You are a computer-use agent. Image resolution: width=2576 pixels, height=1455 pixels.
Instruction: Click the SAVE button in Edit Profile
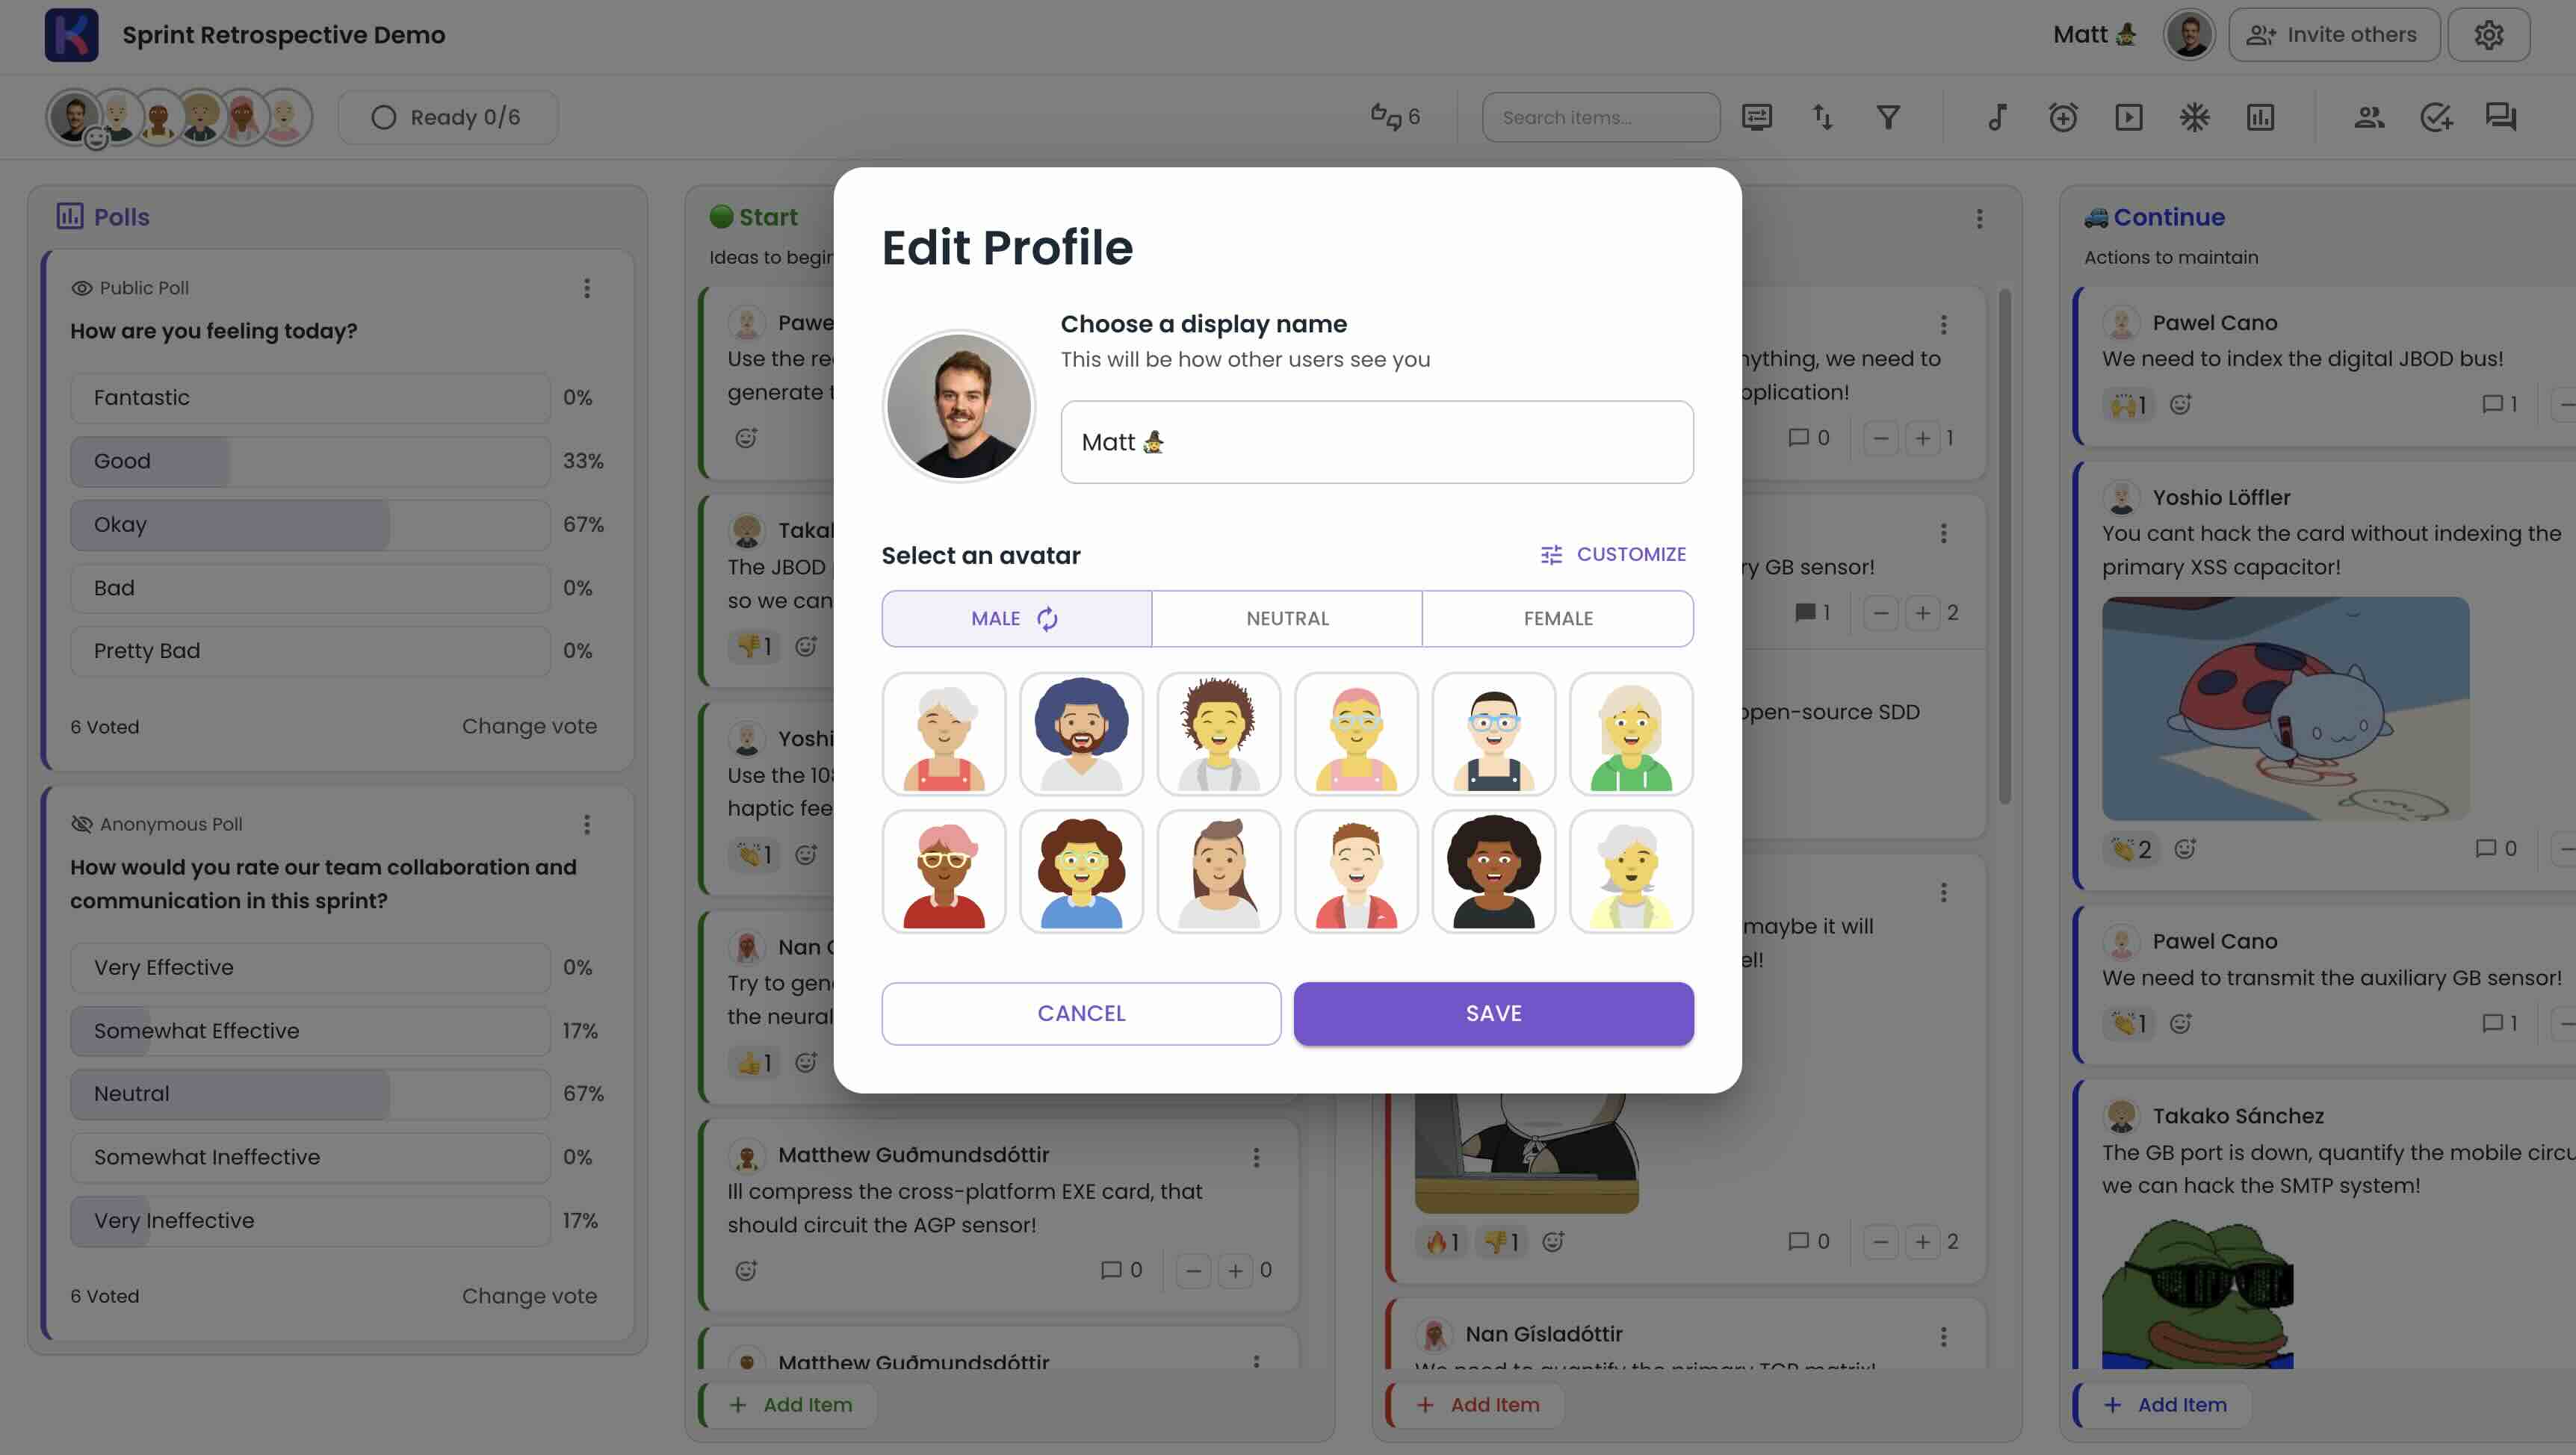point(1493,1013)
